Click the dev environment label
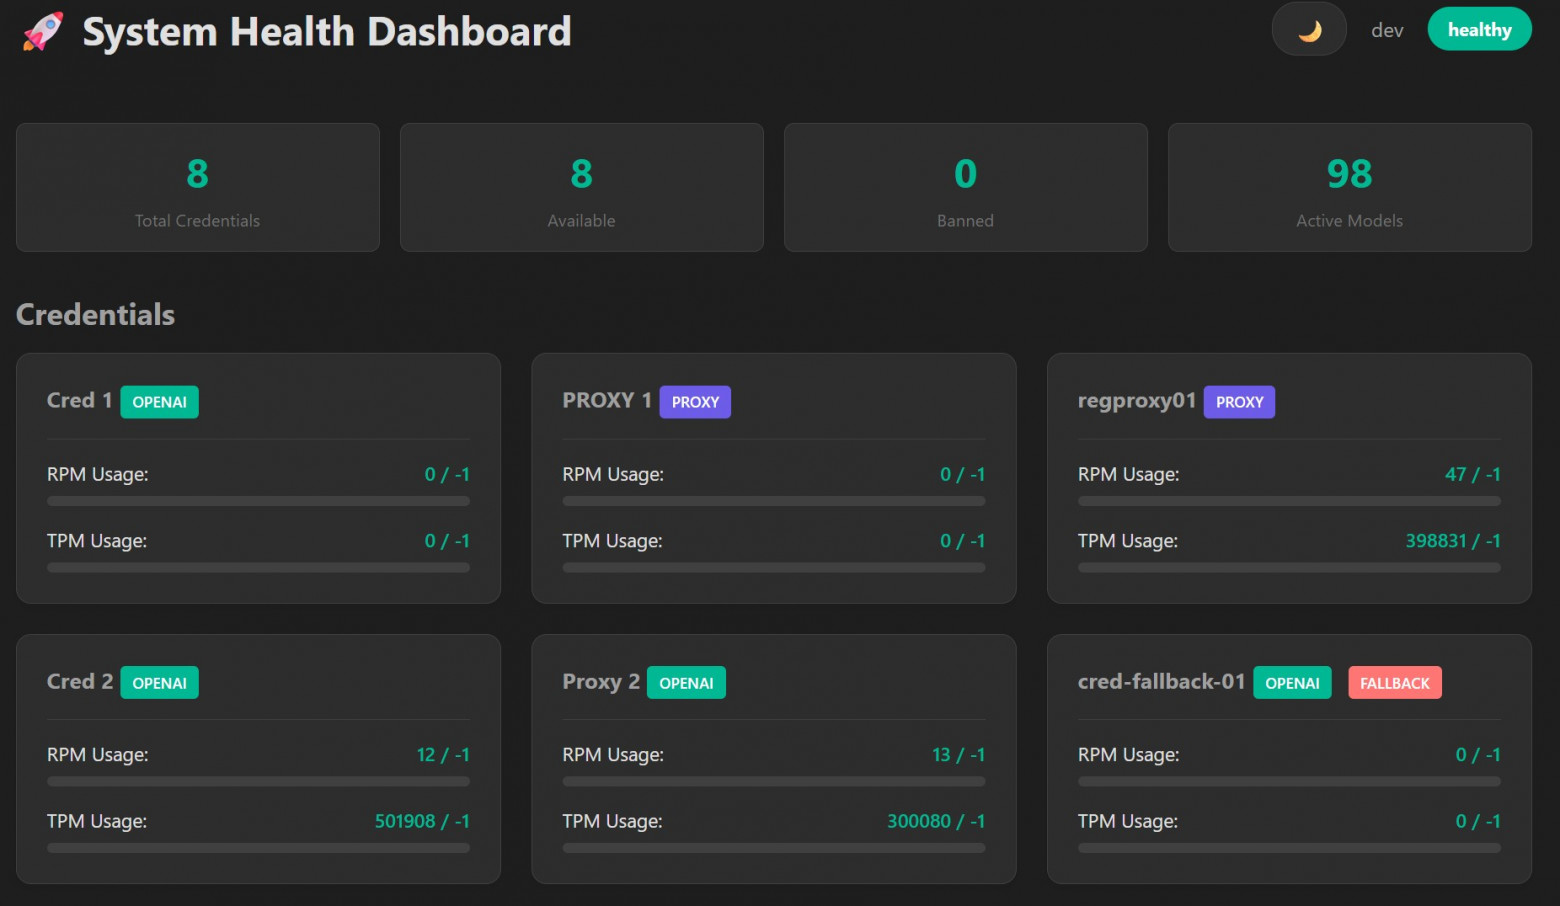 pos(1387,31)
